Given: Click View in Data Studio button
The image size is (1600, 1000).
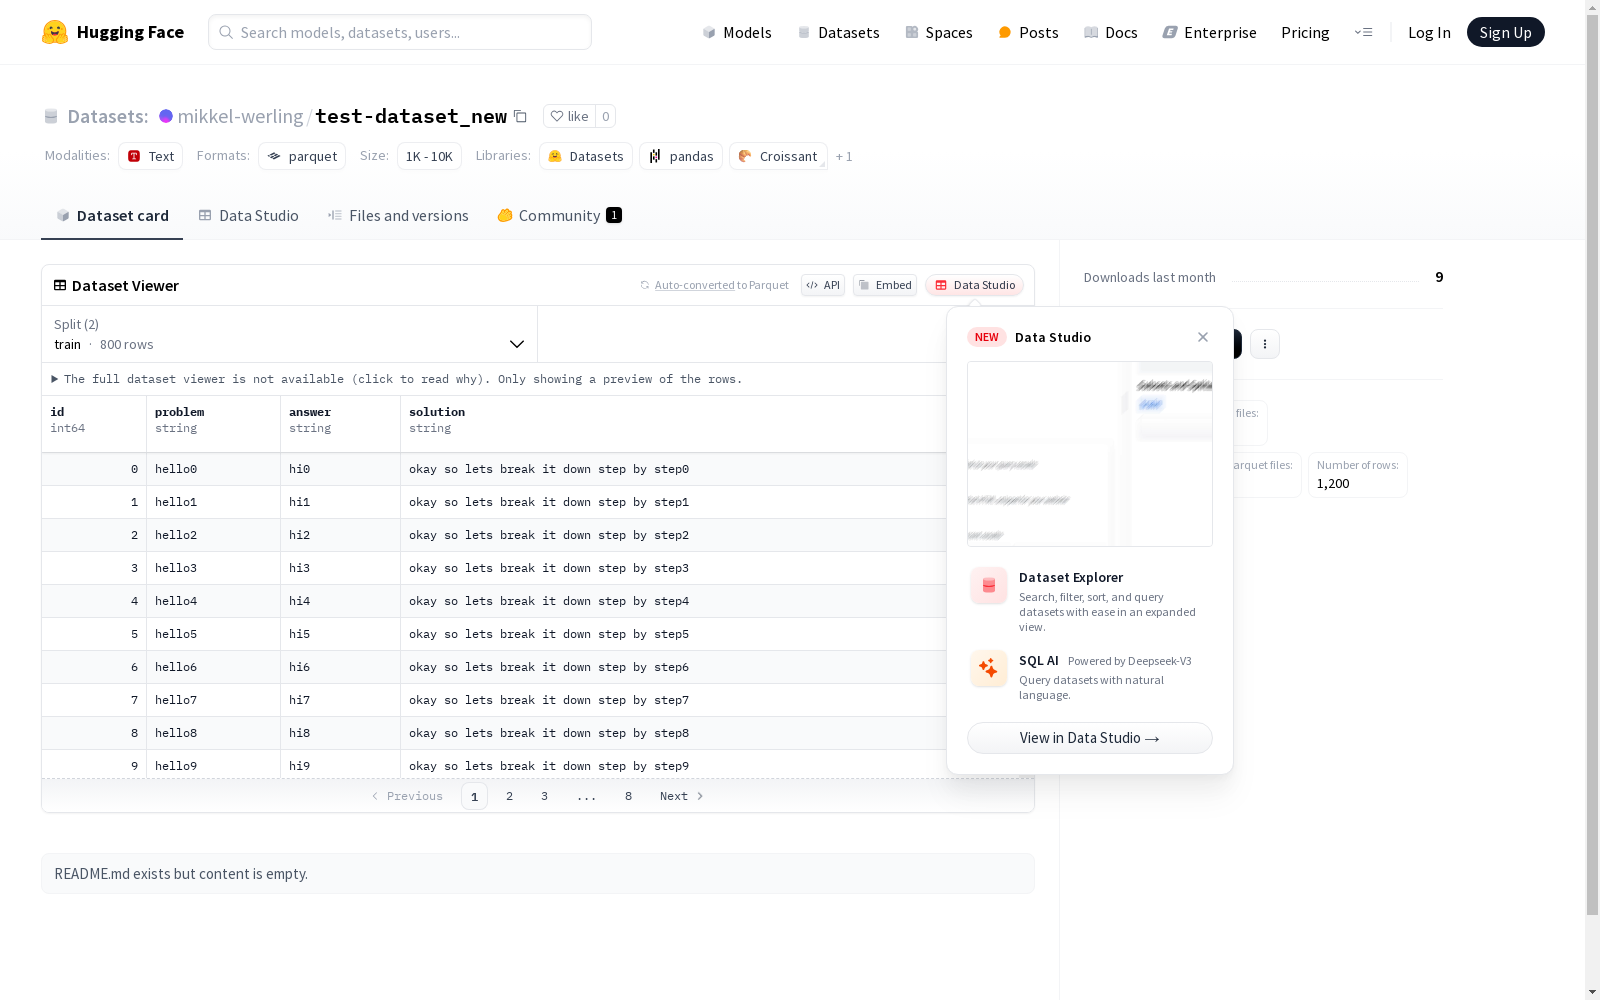Looking at the screenshot, I should (x=1089, y=738).
